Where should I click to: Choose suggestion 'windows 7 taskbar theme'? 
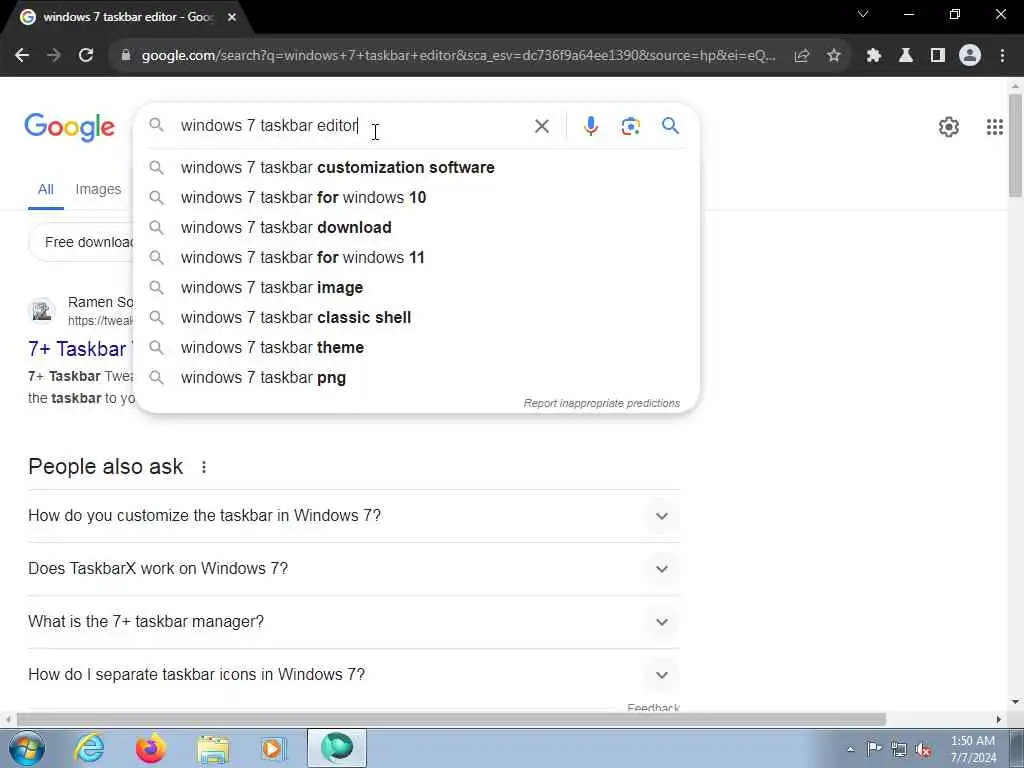pyautogui.click(x=416, y=348)
